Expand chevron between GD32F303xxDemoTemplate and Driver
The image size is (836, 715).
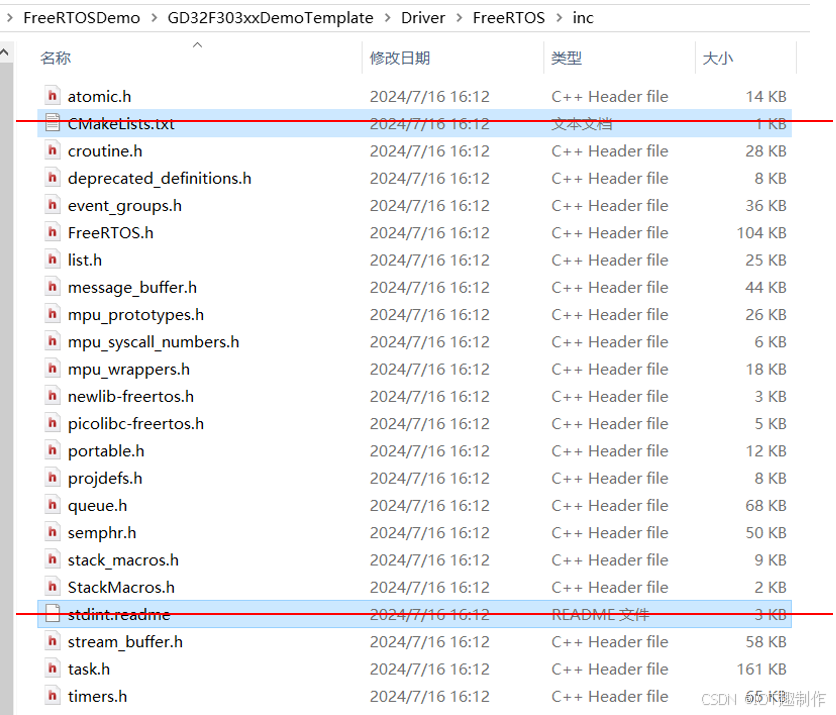click(388, 18)
